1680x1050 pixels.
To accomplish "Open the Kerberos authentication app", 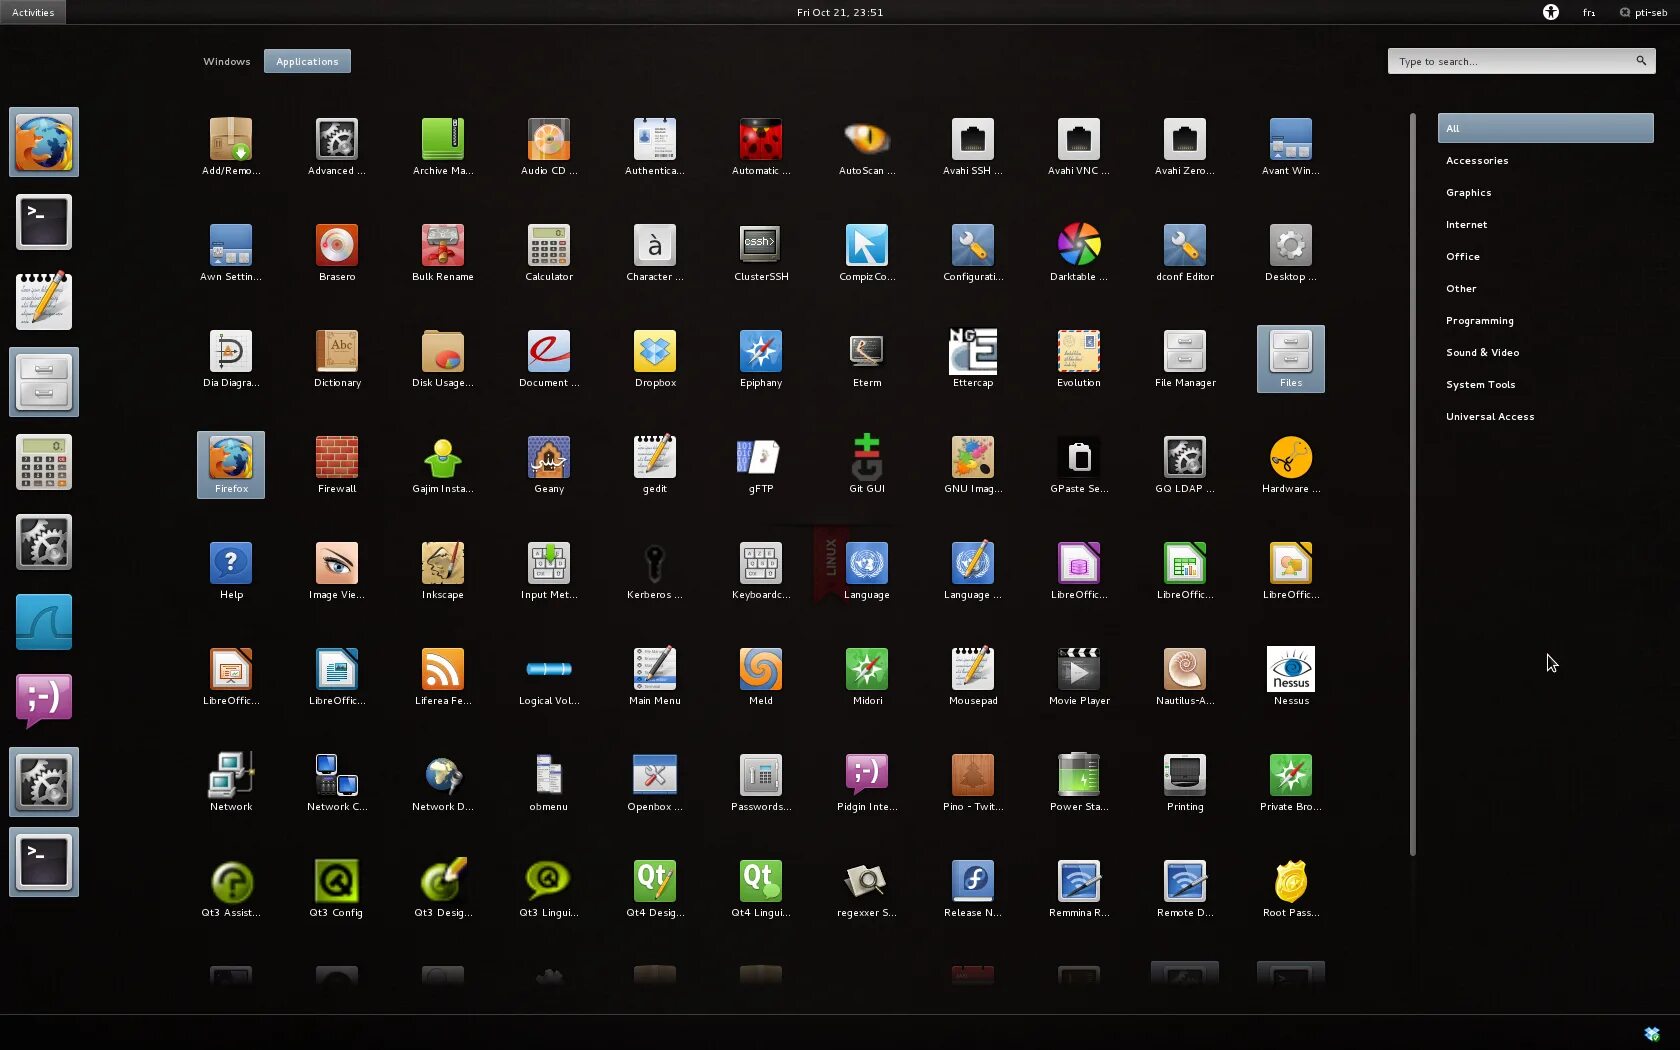I will (x=655, y=571).
